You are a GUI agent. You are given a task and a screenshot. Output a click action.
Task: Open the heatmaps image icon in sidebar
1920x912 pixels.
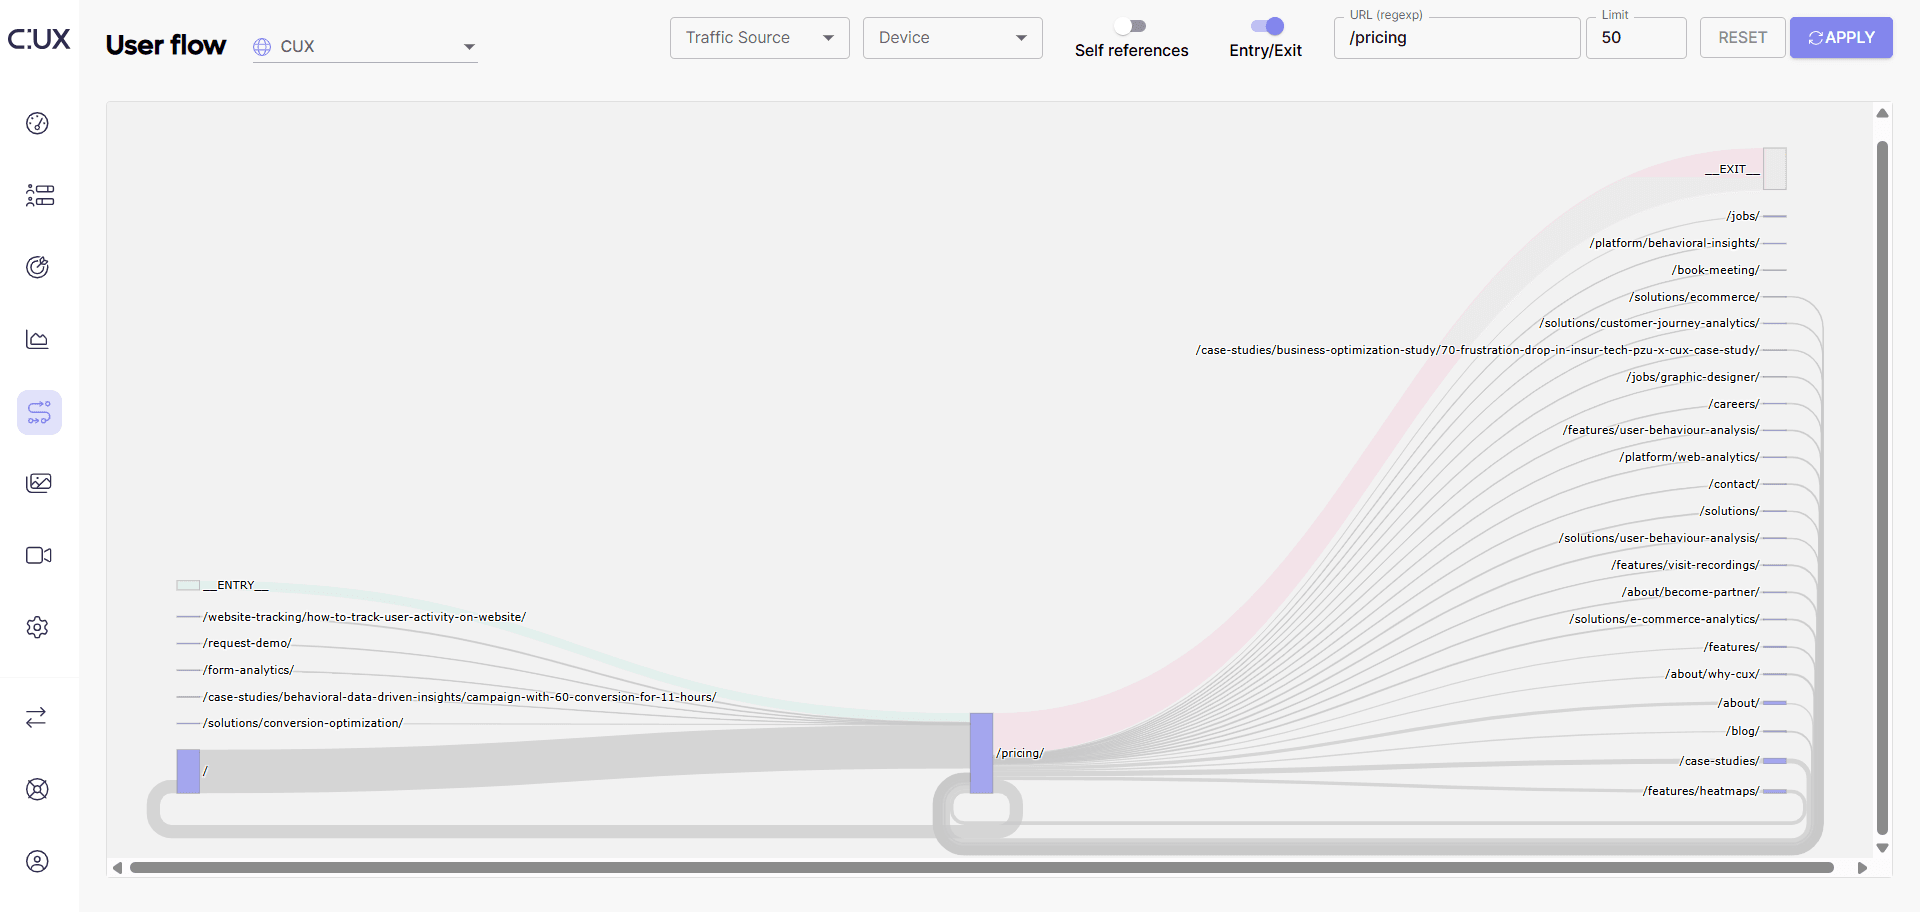coord(39,483)
